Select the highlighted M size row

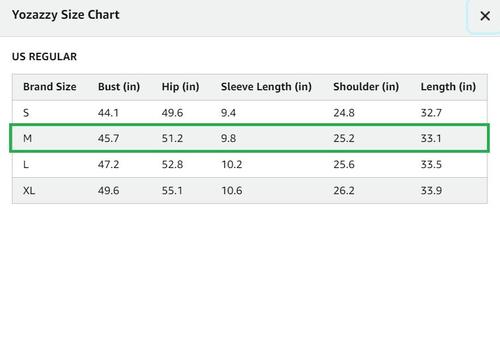(x=249, y=138)
